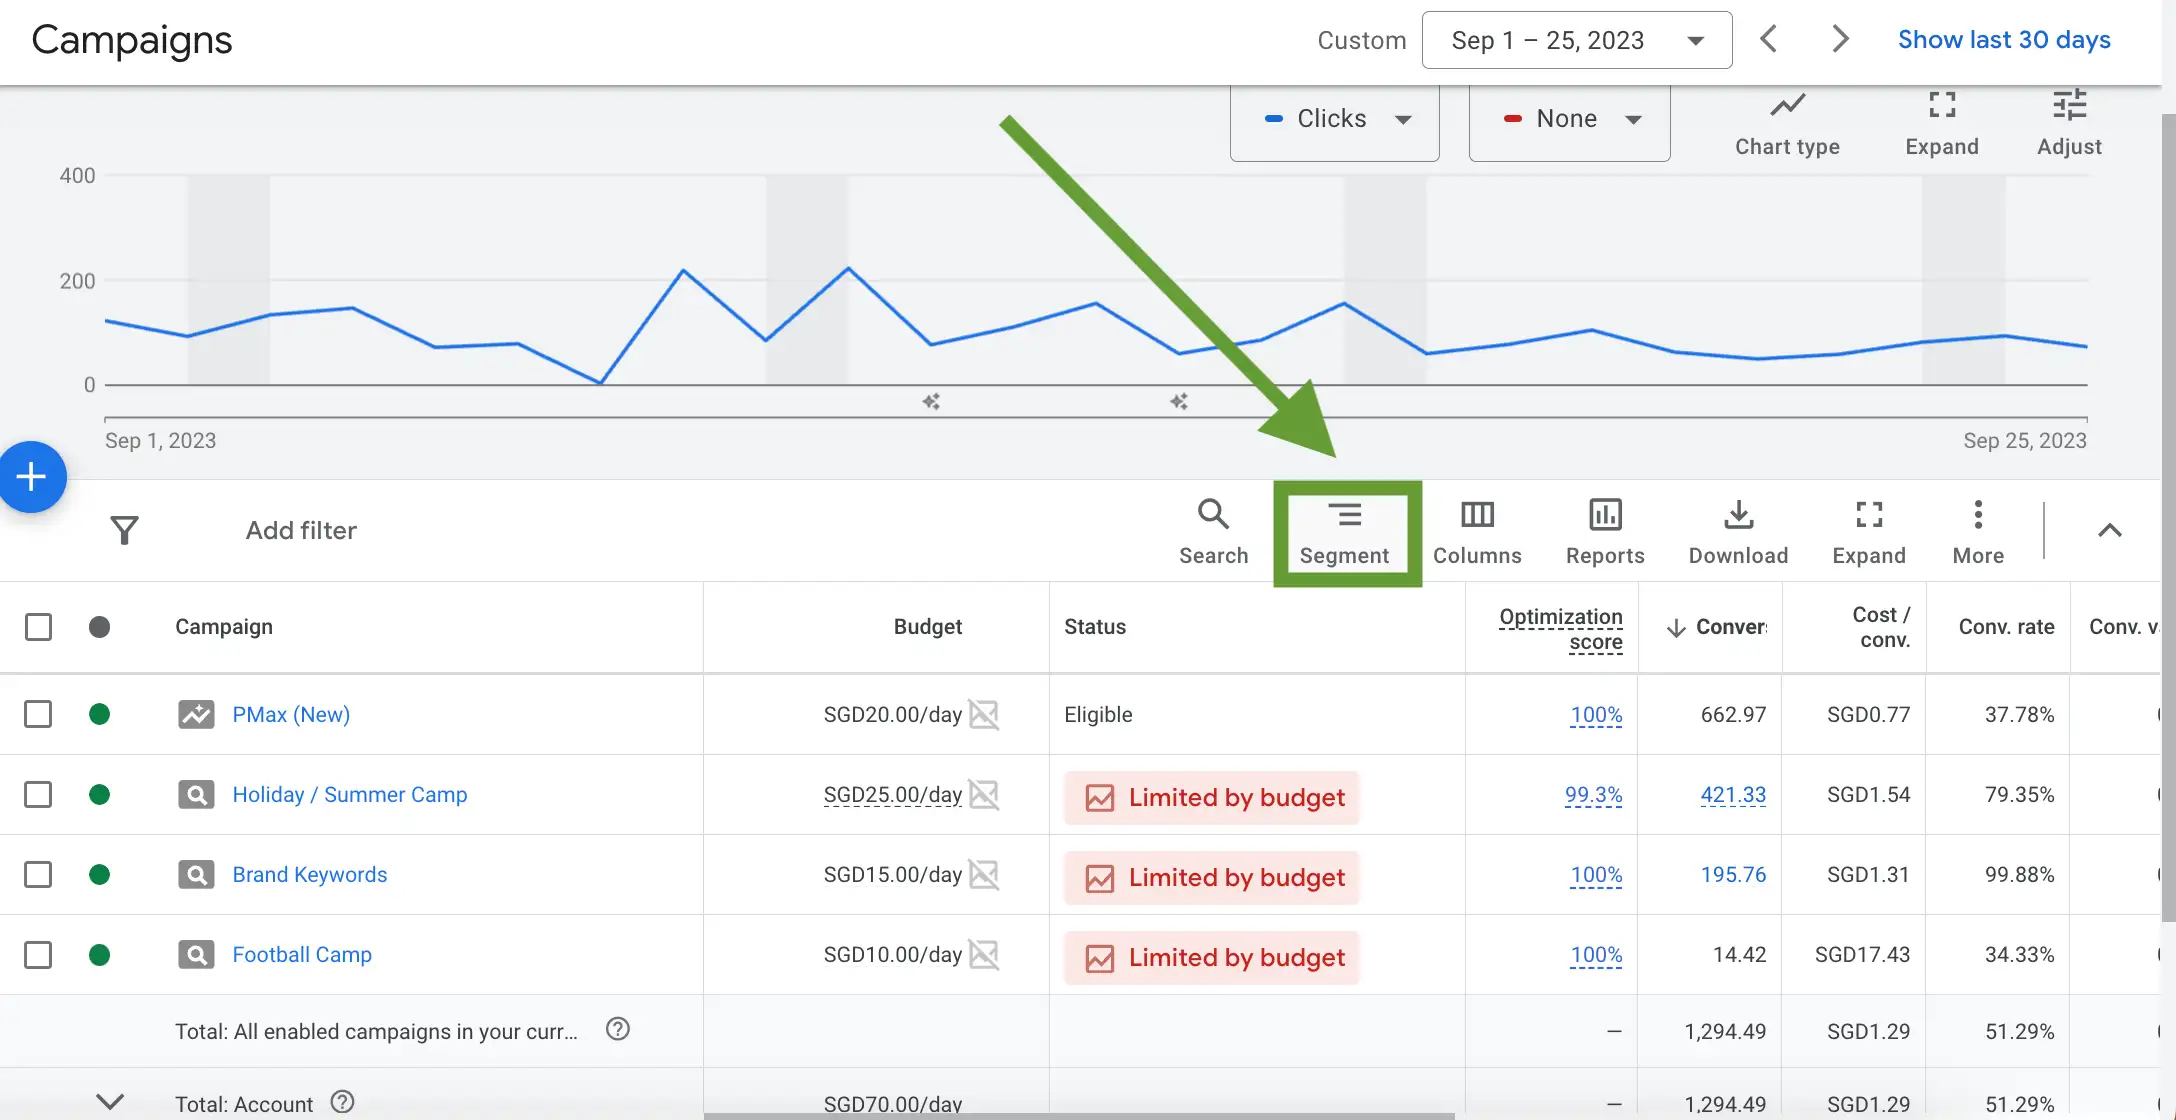This screenshot has height=1120, width=2176.
Task: Open the Segment menu
Action: [x=1344, y=532]
